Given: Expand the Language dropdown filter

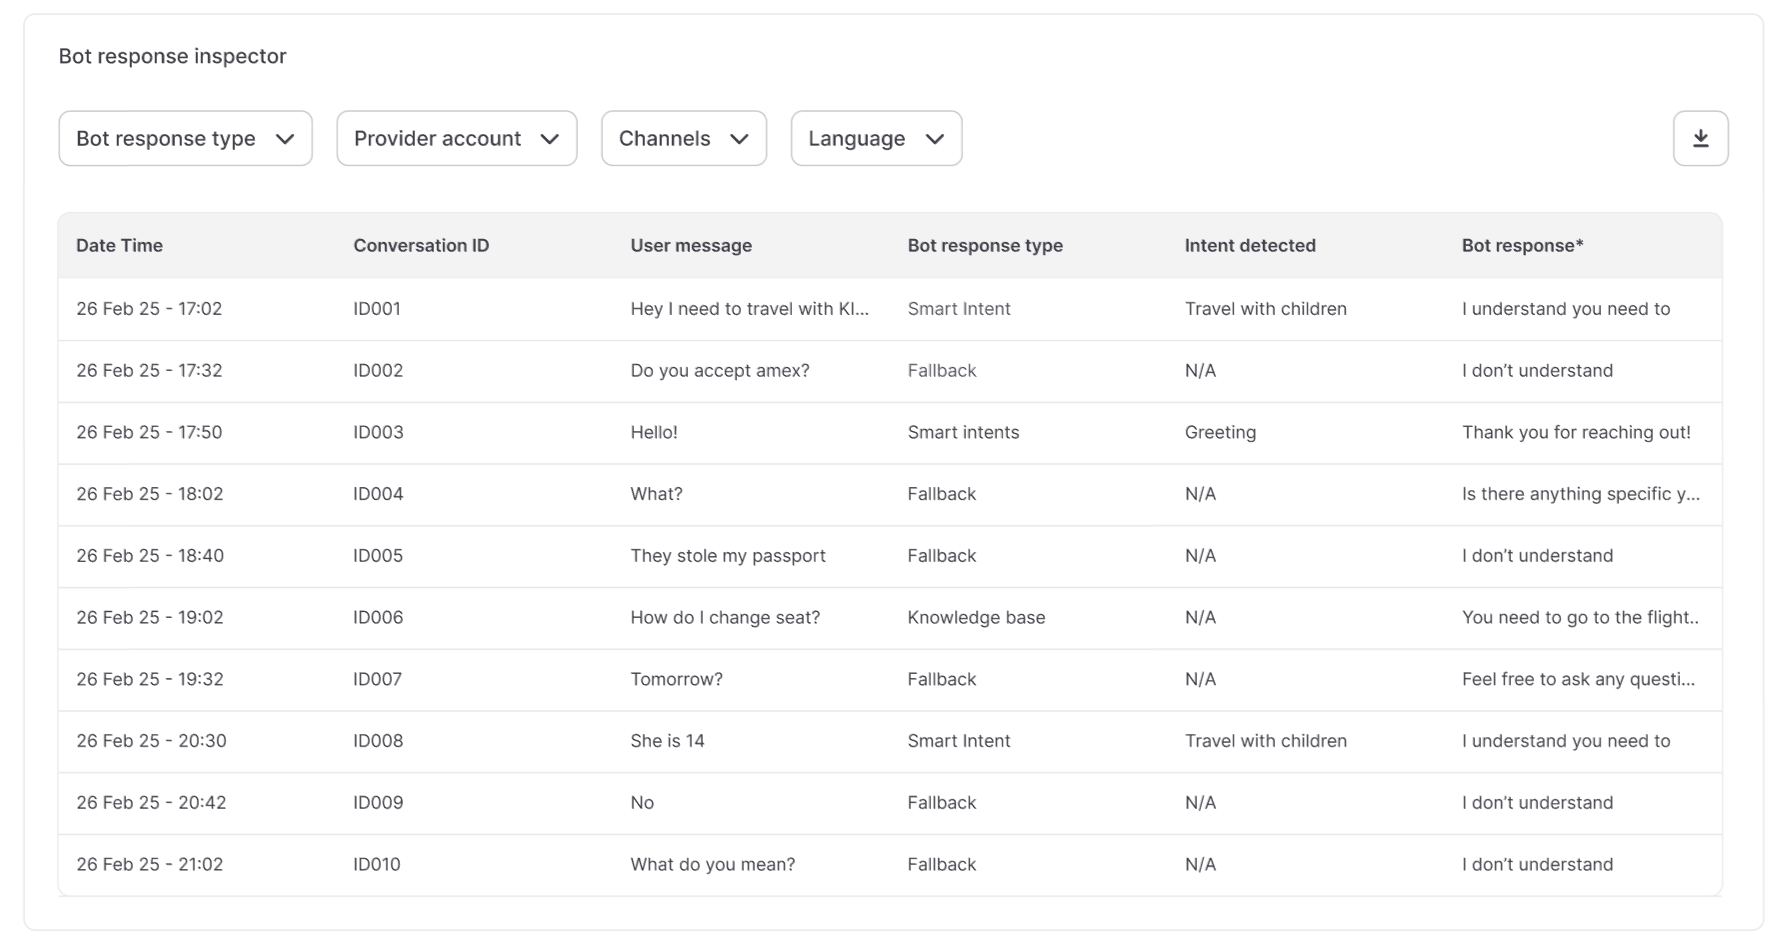Looking at the screenshot, I should click(x=876, y=138).
